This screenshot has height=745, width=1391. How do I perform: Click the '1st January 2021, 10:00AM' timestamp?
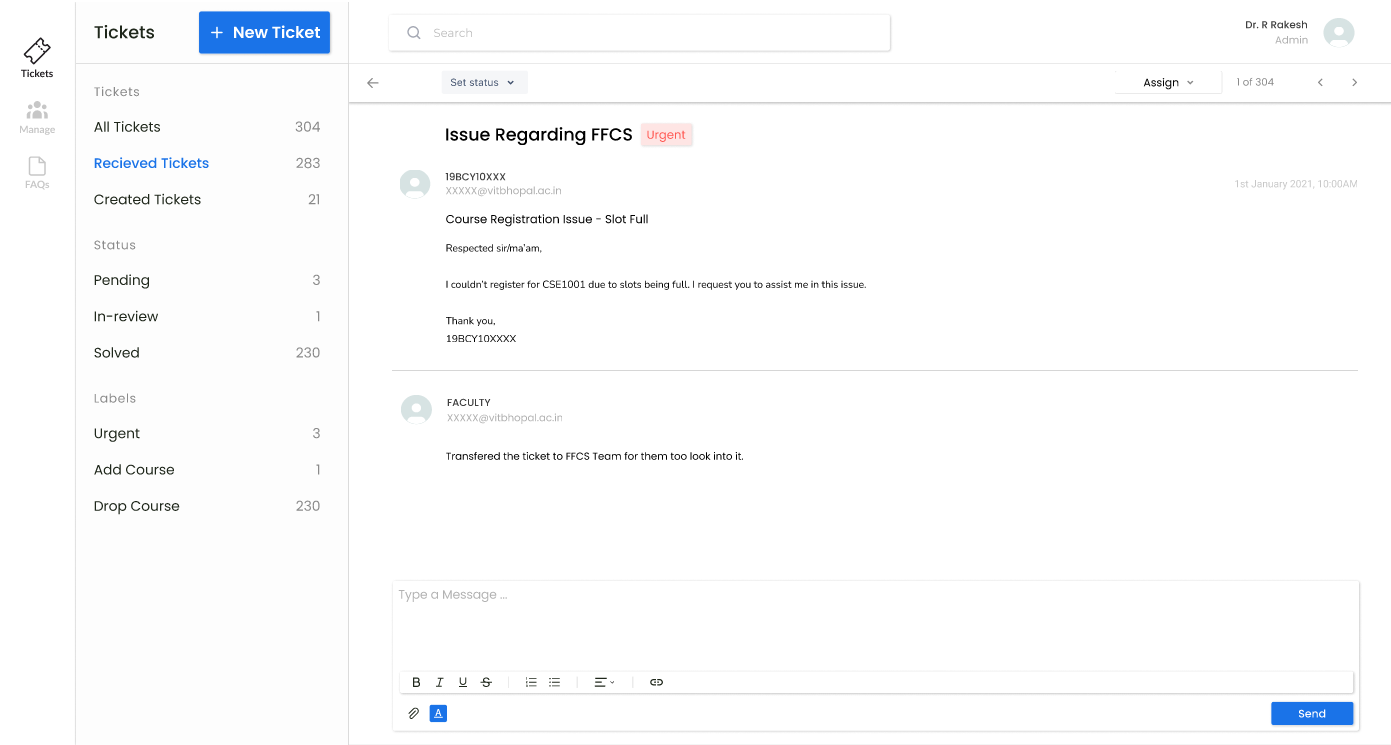pyautogui.click(x=1296, y=185)
